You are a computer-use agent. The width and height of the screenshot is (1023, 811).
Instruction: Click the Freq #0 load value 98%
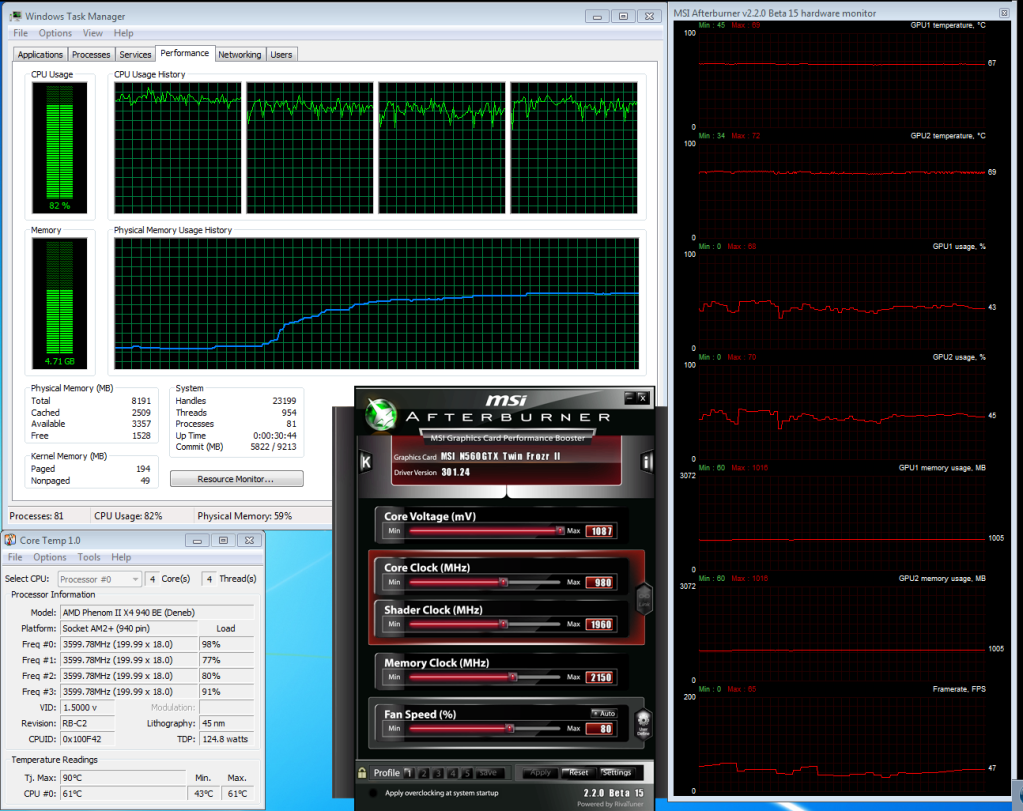click(x=226, y=644)
